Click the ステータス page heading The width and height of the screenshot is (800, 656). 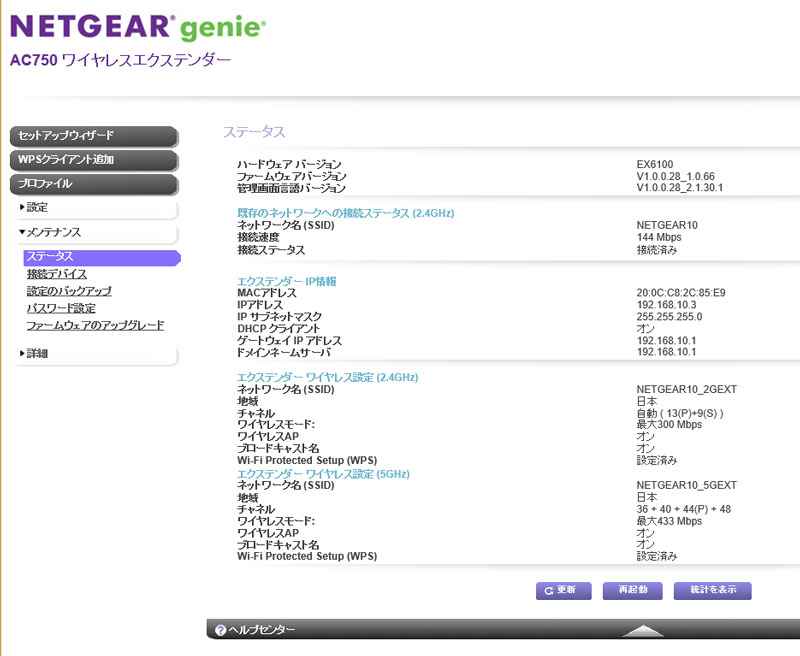[x=254, y=132]
